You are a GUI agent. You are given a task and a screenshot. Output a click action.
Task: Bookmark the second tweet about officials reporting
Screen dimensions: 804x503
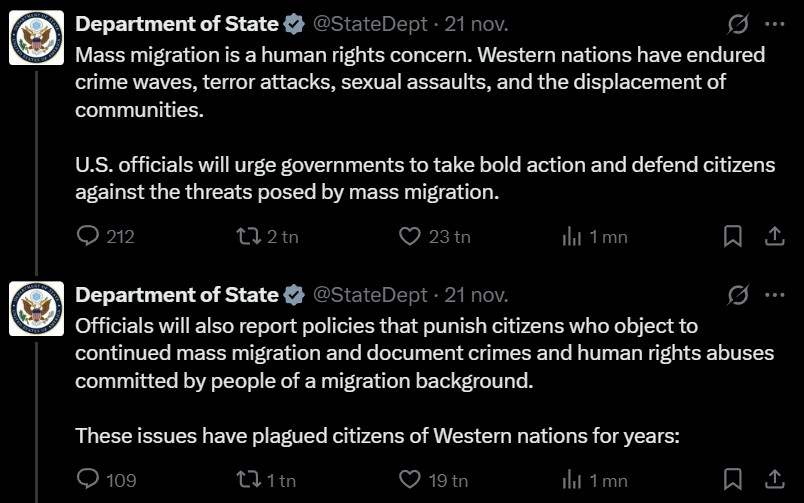click(x=733, y=480)
